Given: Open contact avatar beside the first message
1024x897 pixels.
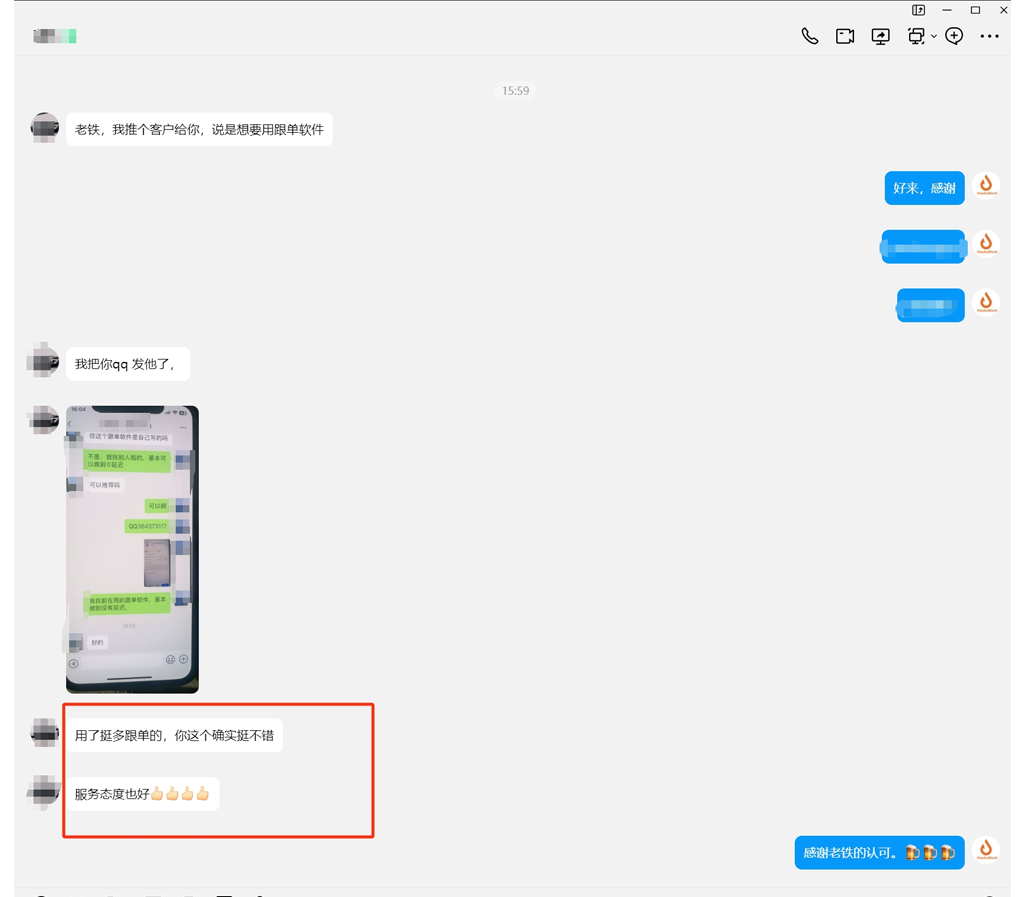Looking at the screenshot, I should coord(45,129).
